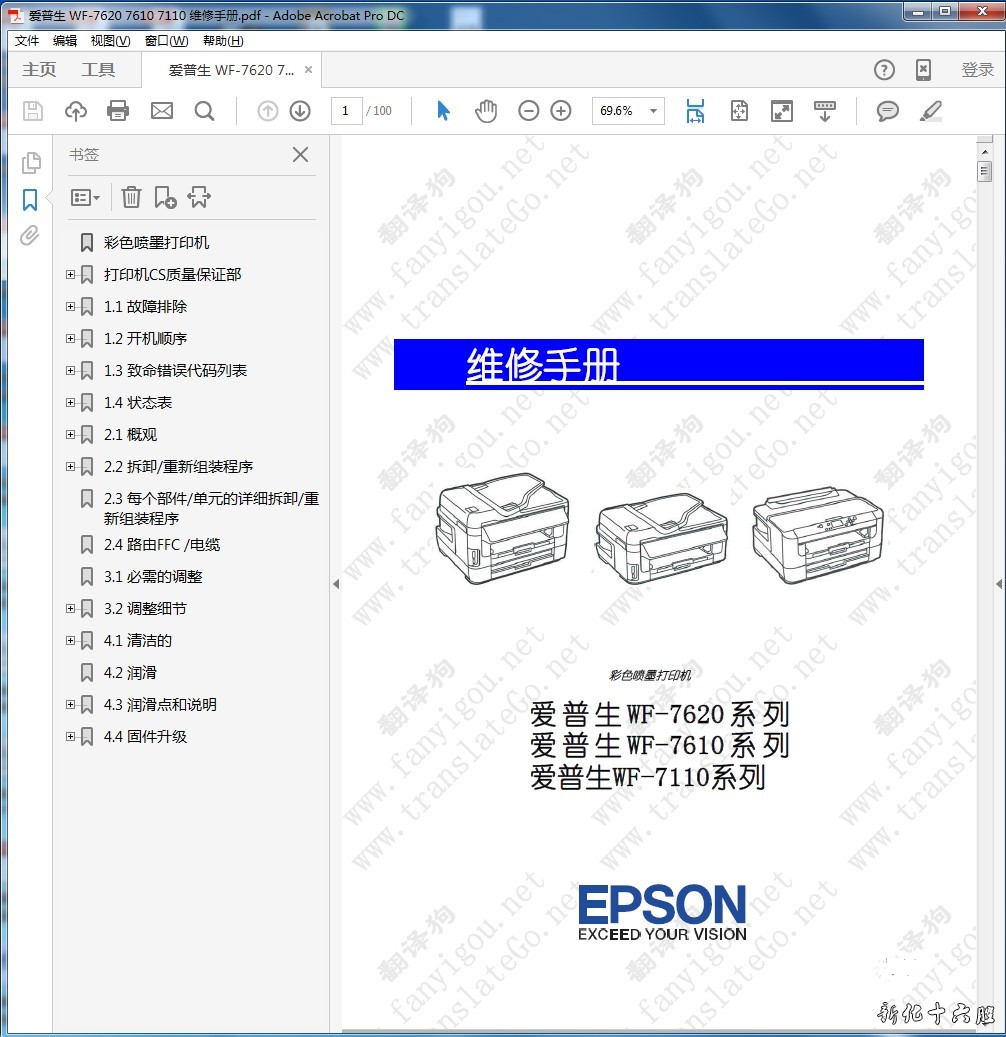The width and height of the screenshot is (1006, 1037).
Task: Toggle the bookmarks panel icon
Action: pyautogui.click(x=30, y=200)
